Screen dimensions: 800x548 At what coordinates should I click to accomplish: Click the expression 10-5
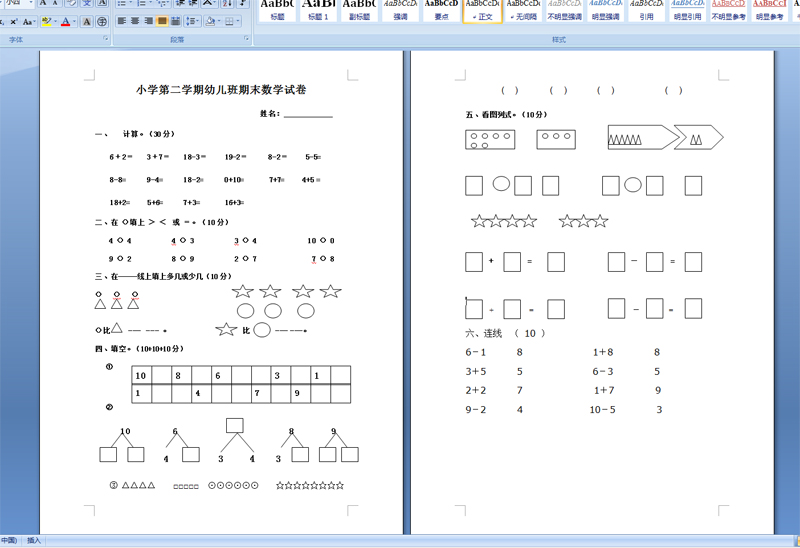[x=602, y=410]
